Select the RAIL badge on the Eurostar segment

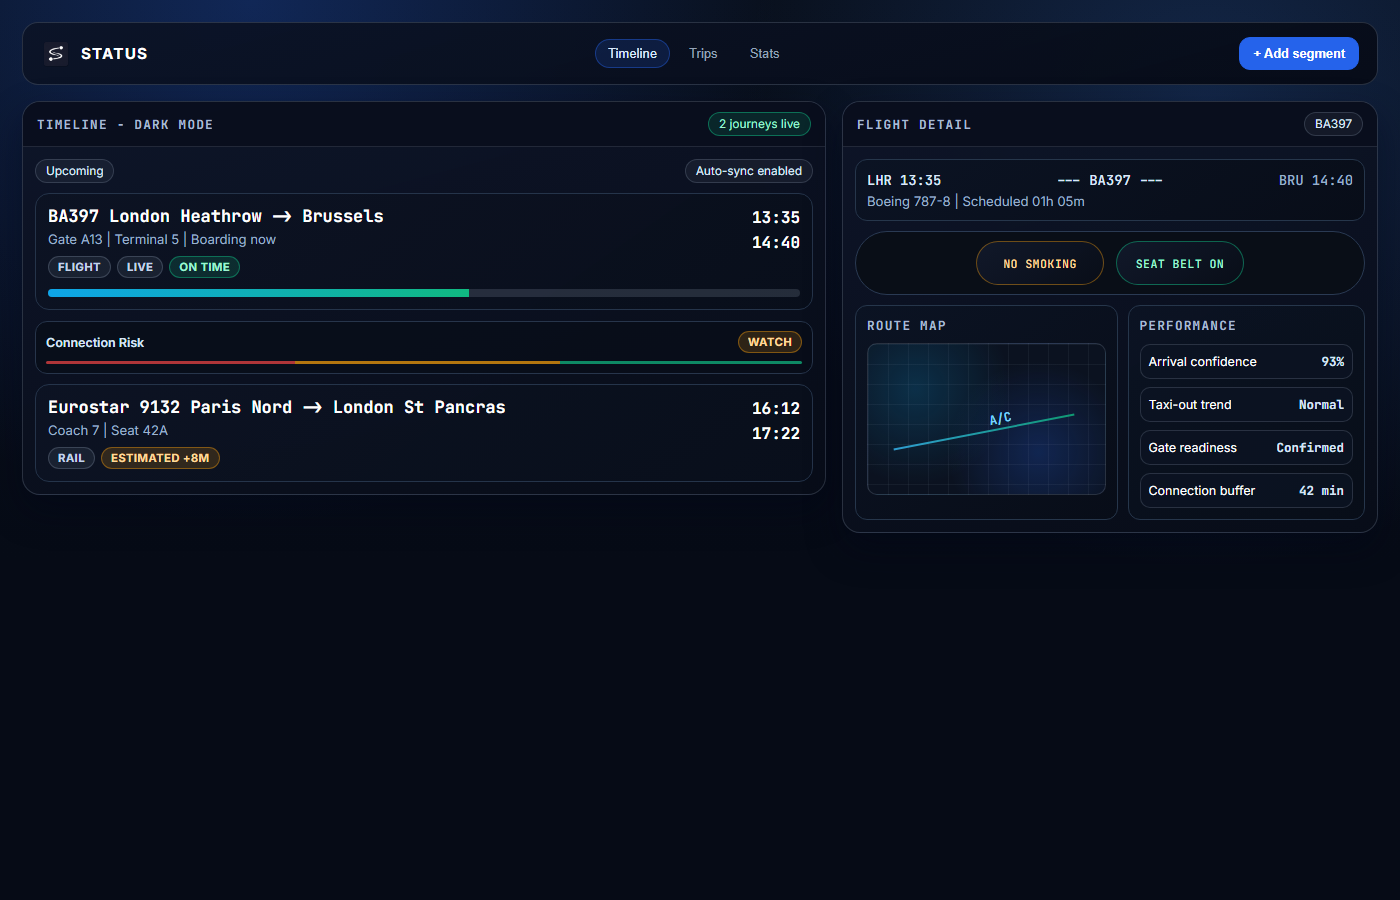click(x=71, y=457)
